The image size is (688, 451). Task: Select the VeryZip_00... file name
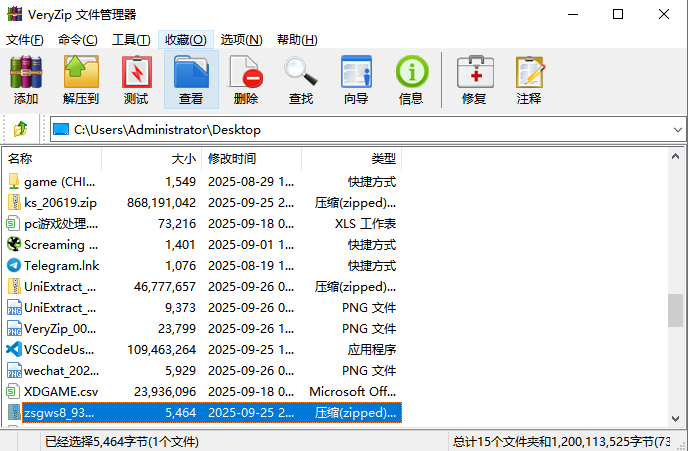[x=60, y=329]
